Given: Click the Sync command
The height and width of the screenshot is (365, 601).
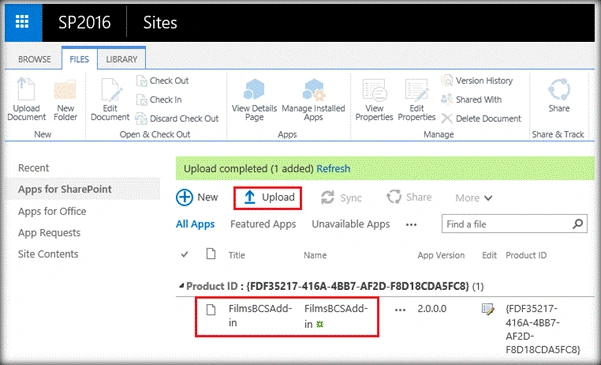Looking at the screenshot, I should 341,198.
